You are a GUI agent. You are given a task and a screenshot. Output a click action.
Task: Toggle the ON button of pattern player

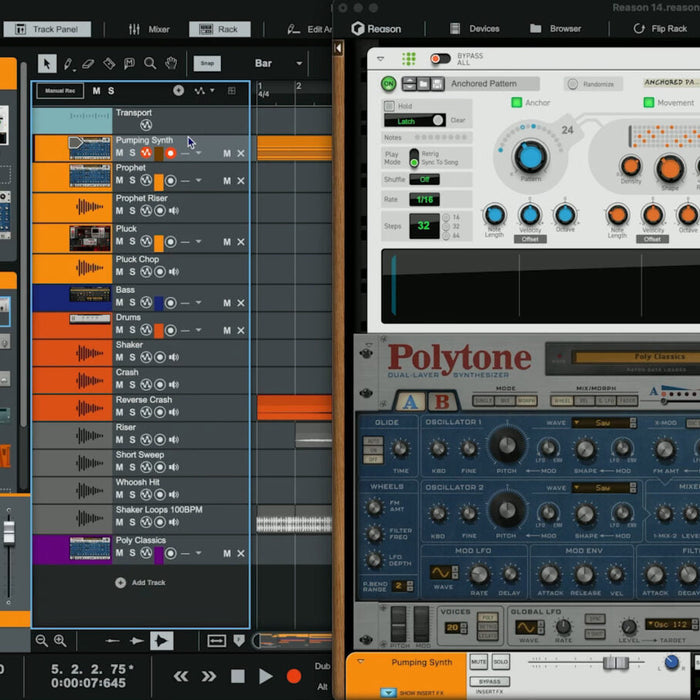389,84
